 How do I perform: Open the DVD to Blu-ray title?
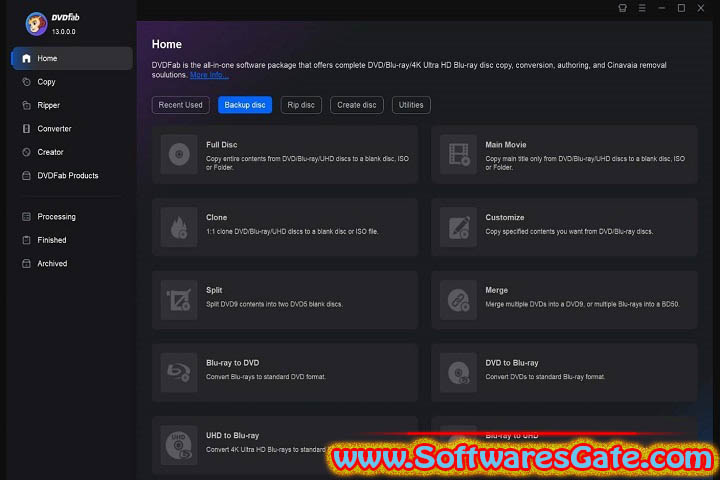(512, 363)
